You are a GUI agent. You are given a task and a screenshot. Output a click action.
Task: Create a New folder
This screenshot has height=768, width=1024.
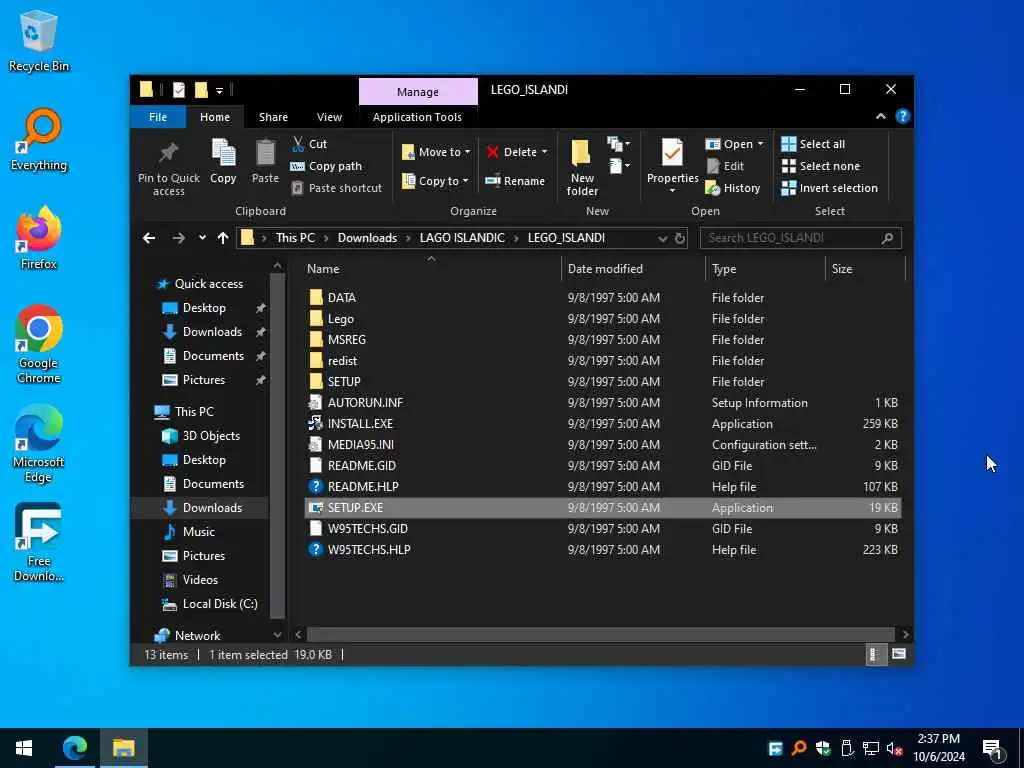coord(582,167)
